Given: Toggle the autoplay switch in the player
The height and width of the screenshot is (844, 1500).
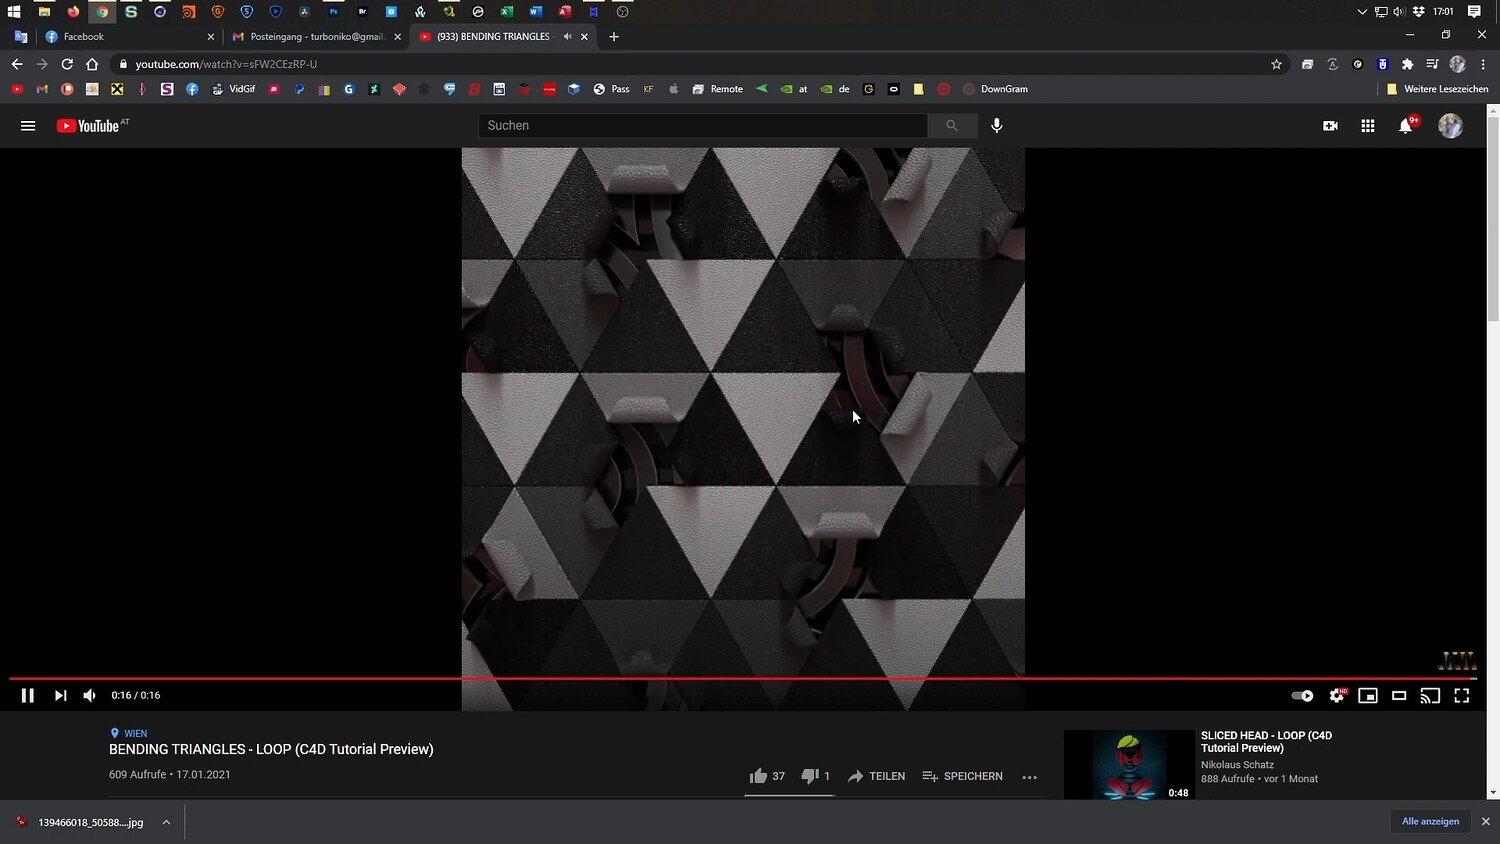Looking at the screenshot, I should [1302, 696].
